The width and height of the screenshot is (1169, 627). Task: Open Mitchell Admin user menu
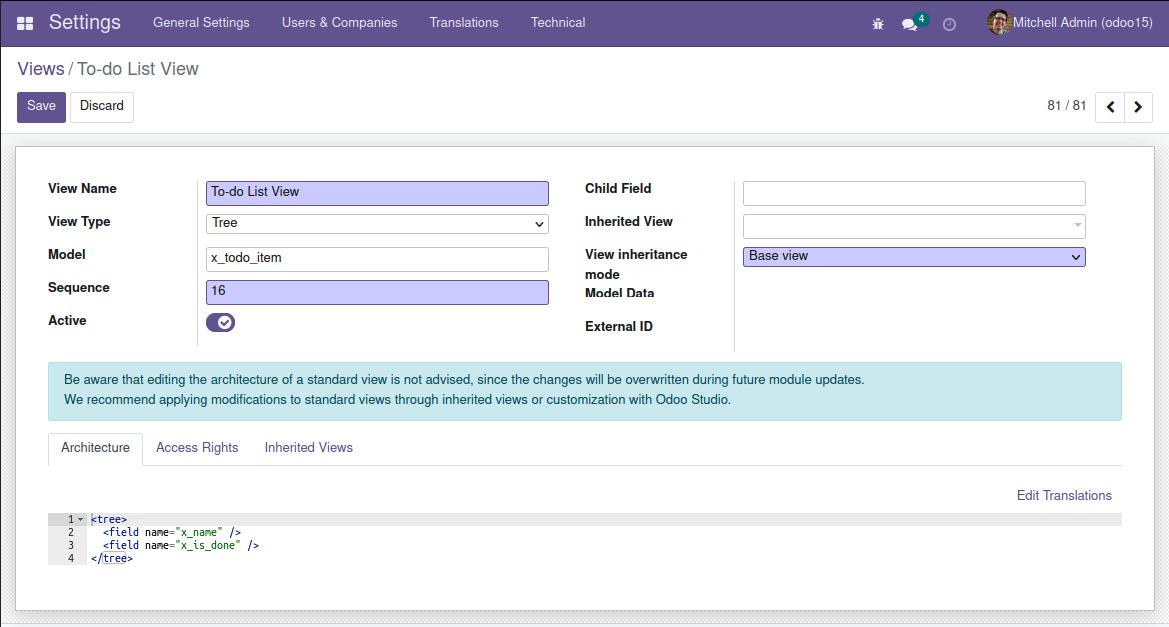click(x=1071, y=22)
